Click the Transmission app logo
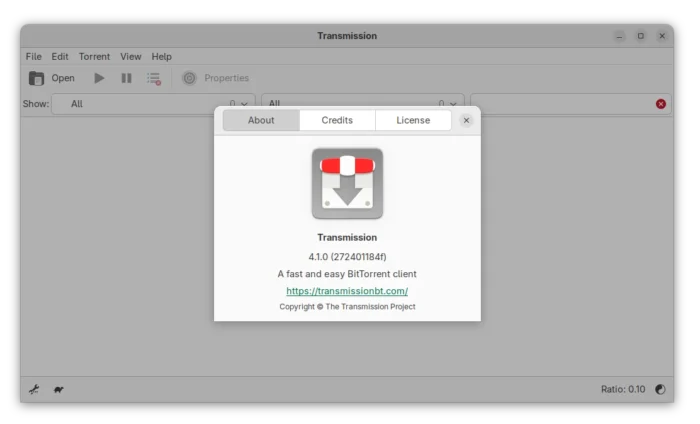Screen dimensions: 700x424 click(x=347, y=183)
